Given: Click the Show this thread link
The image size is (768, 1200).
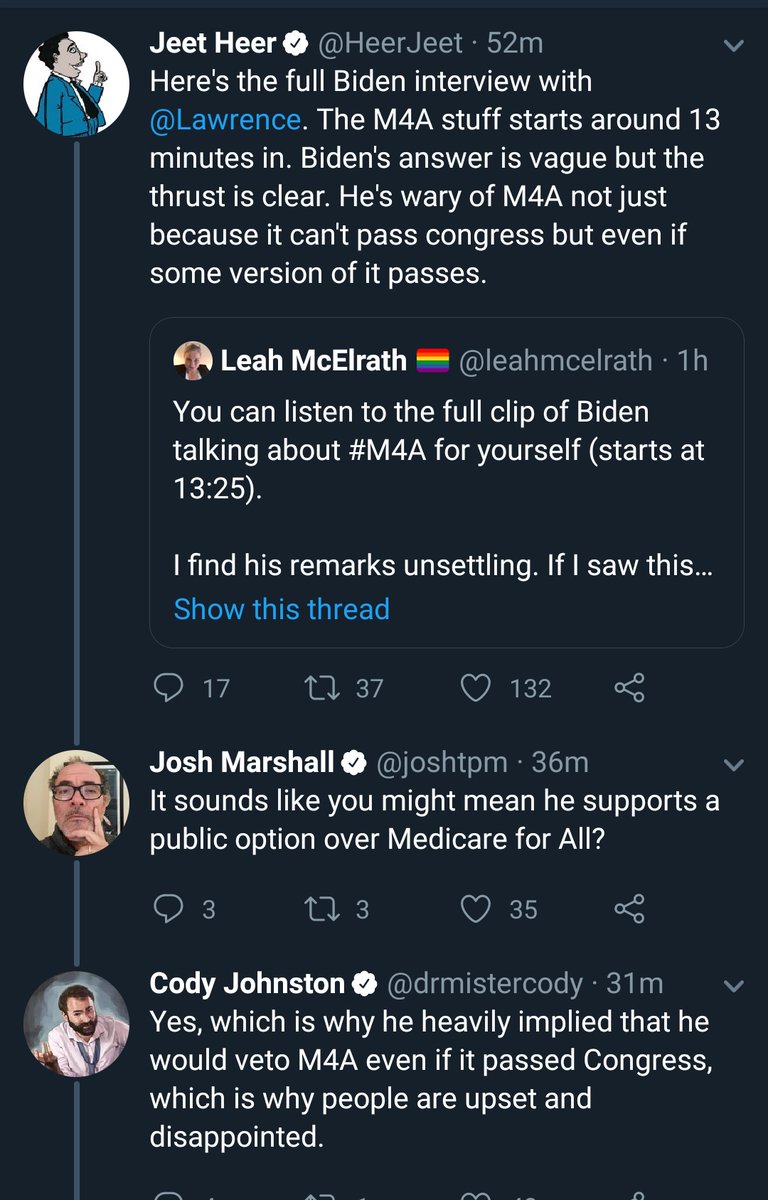Looking at the screenshot, I should coord(281,608).
